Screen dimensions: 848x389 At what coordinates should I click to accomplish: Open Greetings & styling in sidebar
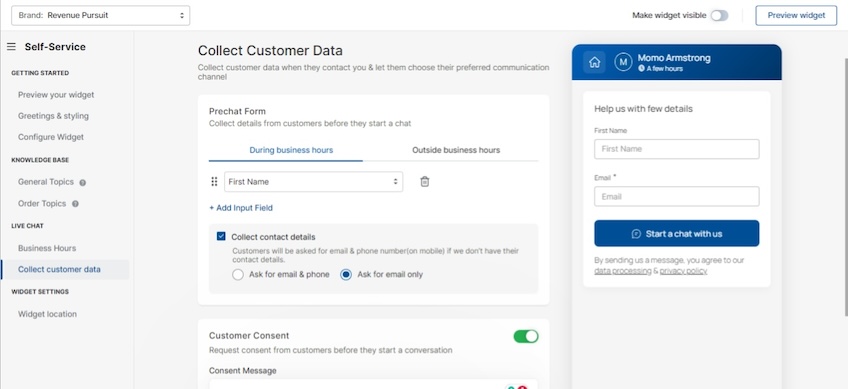coord(53,116)
